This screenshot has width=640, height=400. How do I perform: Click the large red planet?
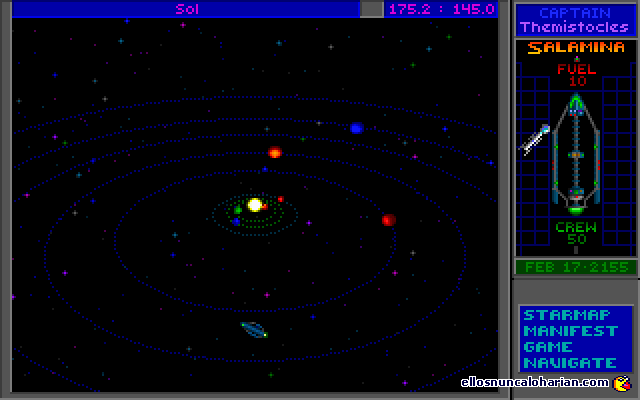click(389, 220)
